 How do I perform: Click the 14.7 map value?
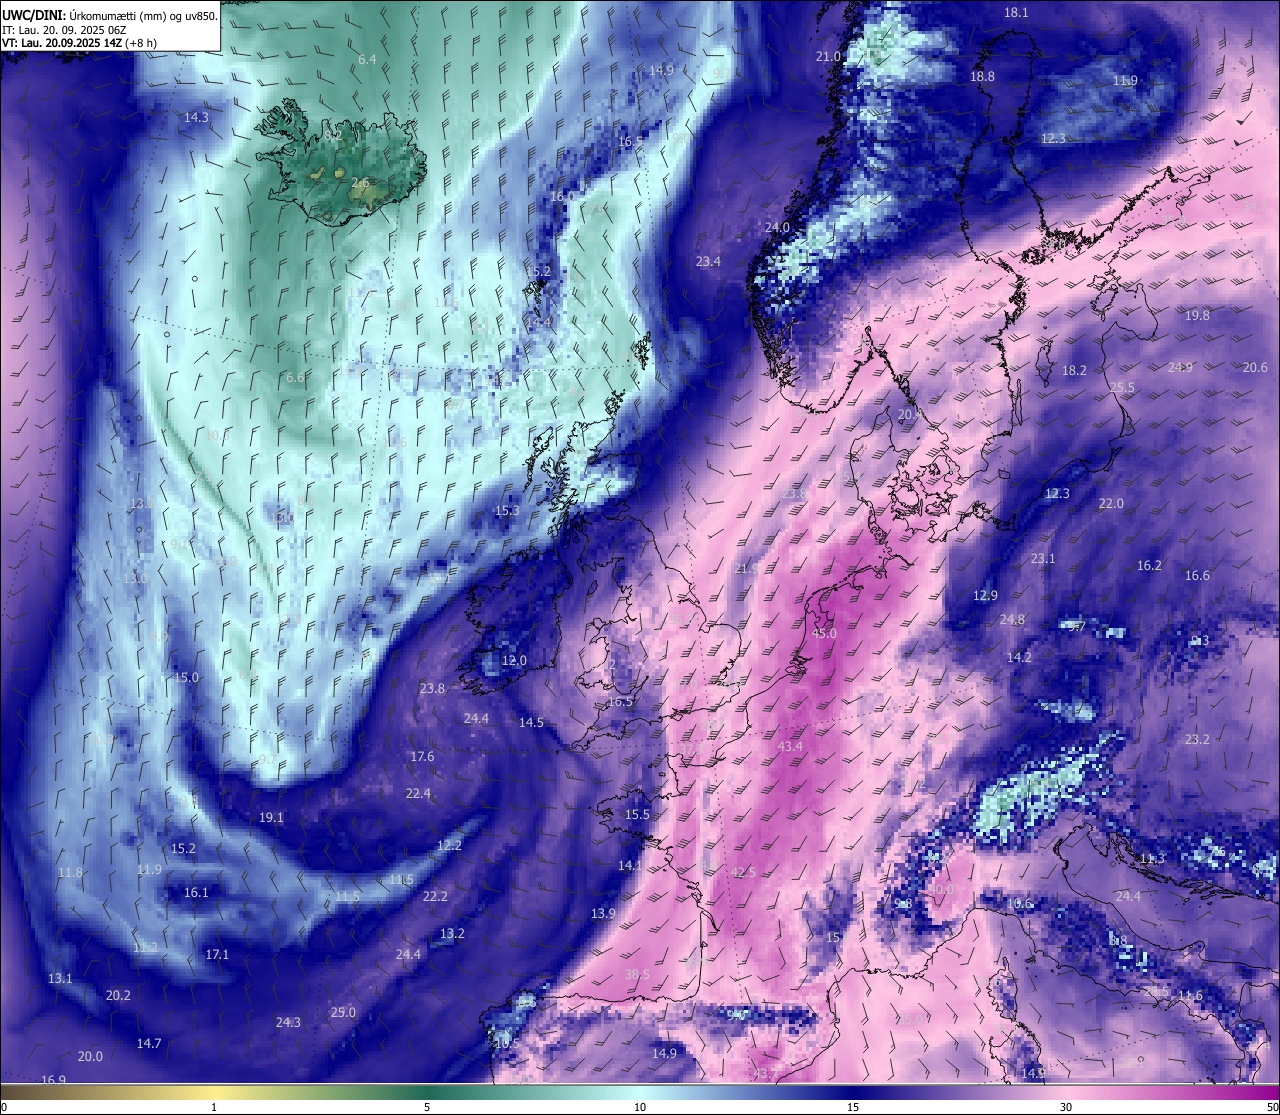pos(149,1043)
